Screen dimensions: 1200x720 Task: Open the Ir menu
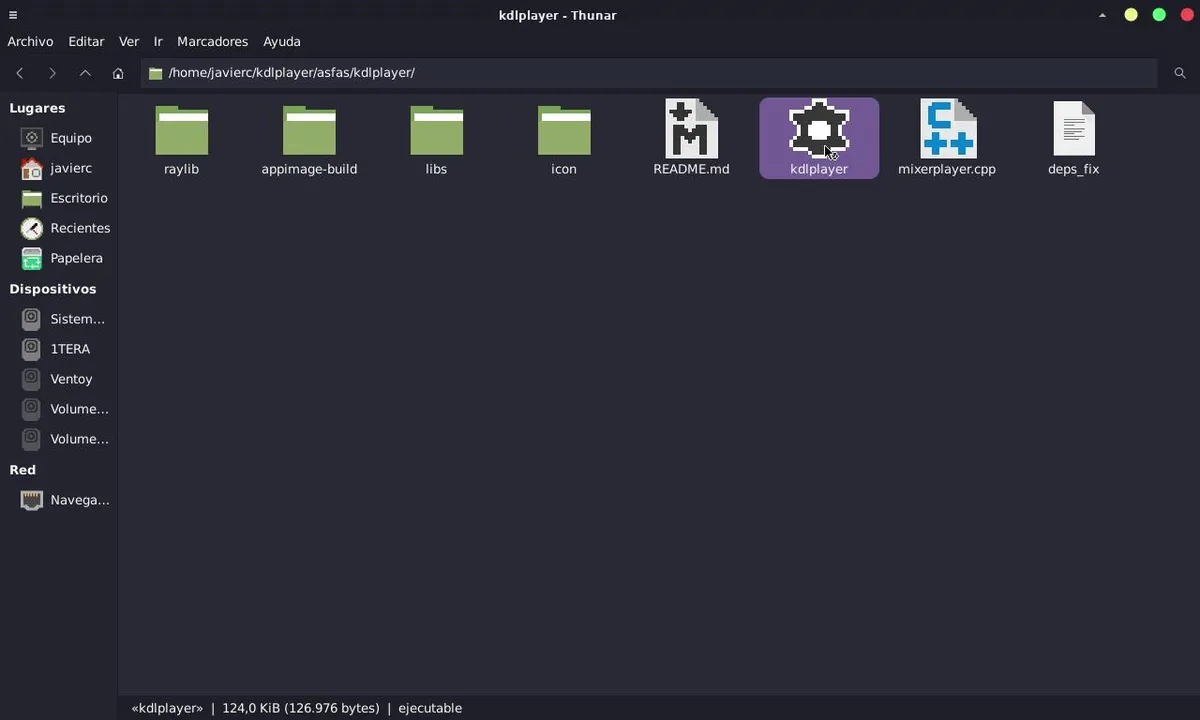tap(158, 41)
